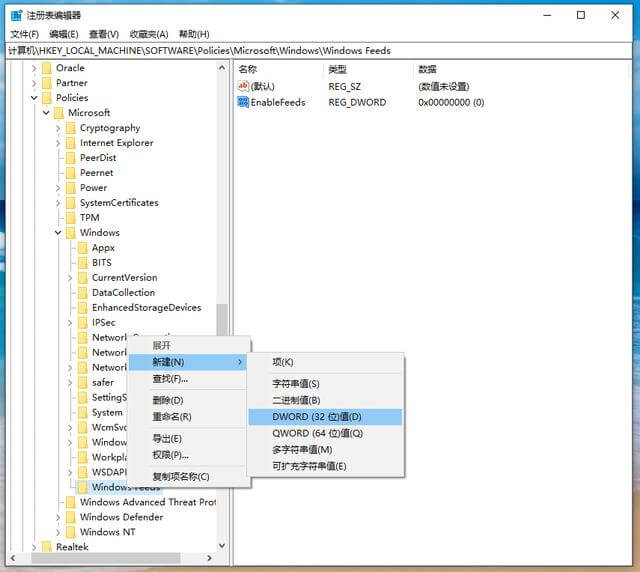This screenshot has height=572, width=640.
Task: Click the Registry Editor app icon in title bar
Action: 16,15
